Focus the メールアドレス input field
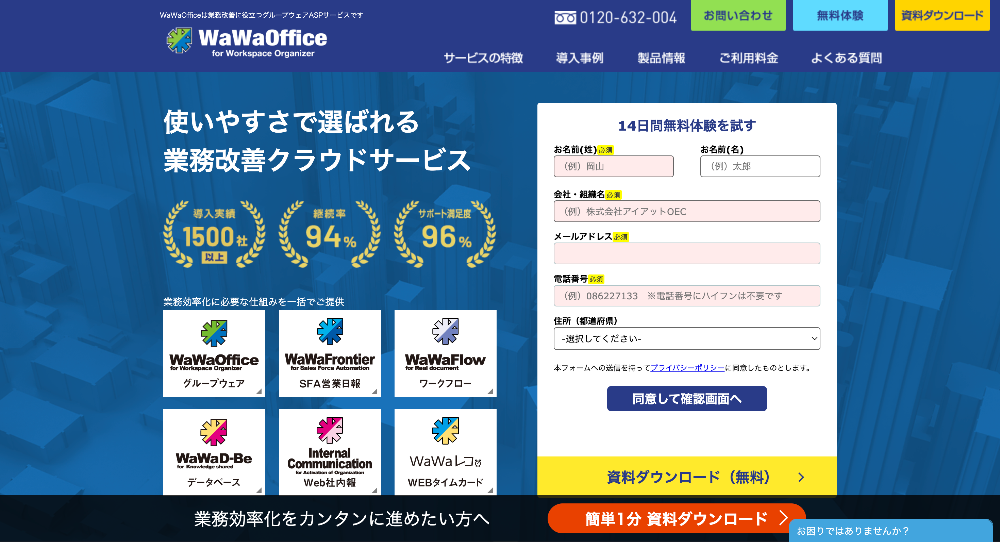 687,253
